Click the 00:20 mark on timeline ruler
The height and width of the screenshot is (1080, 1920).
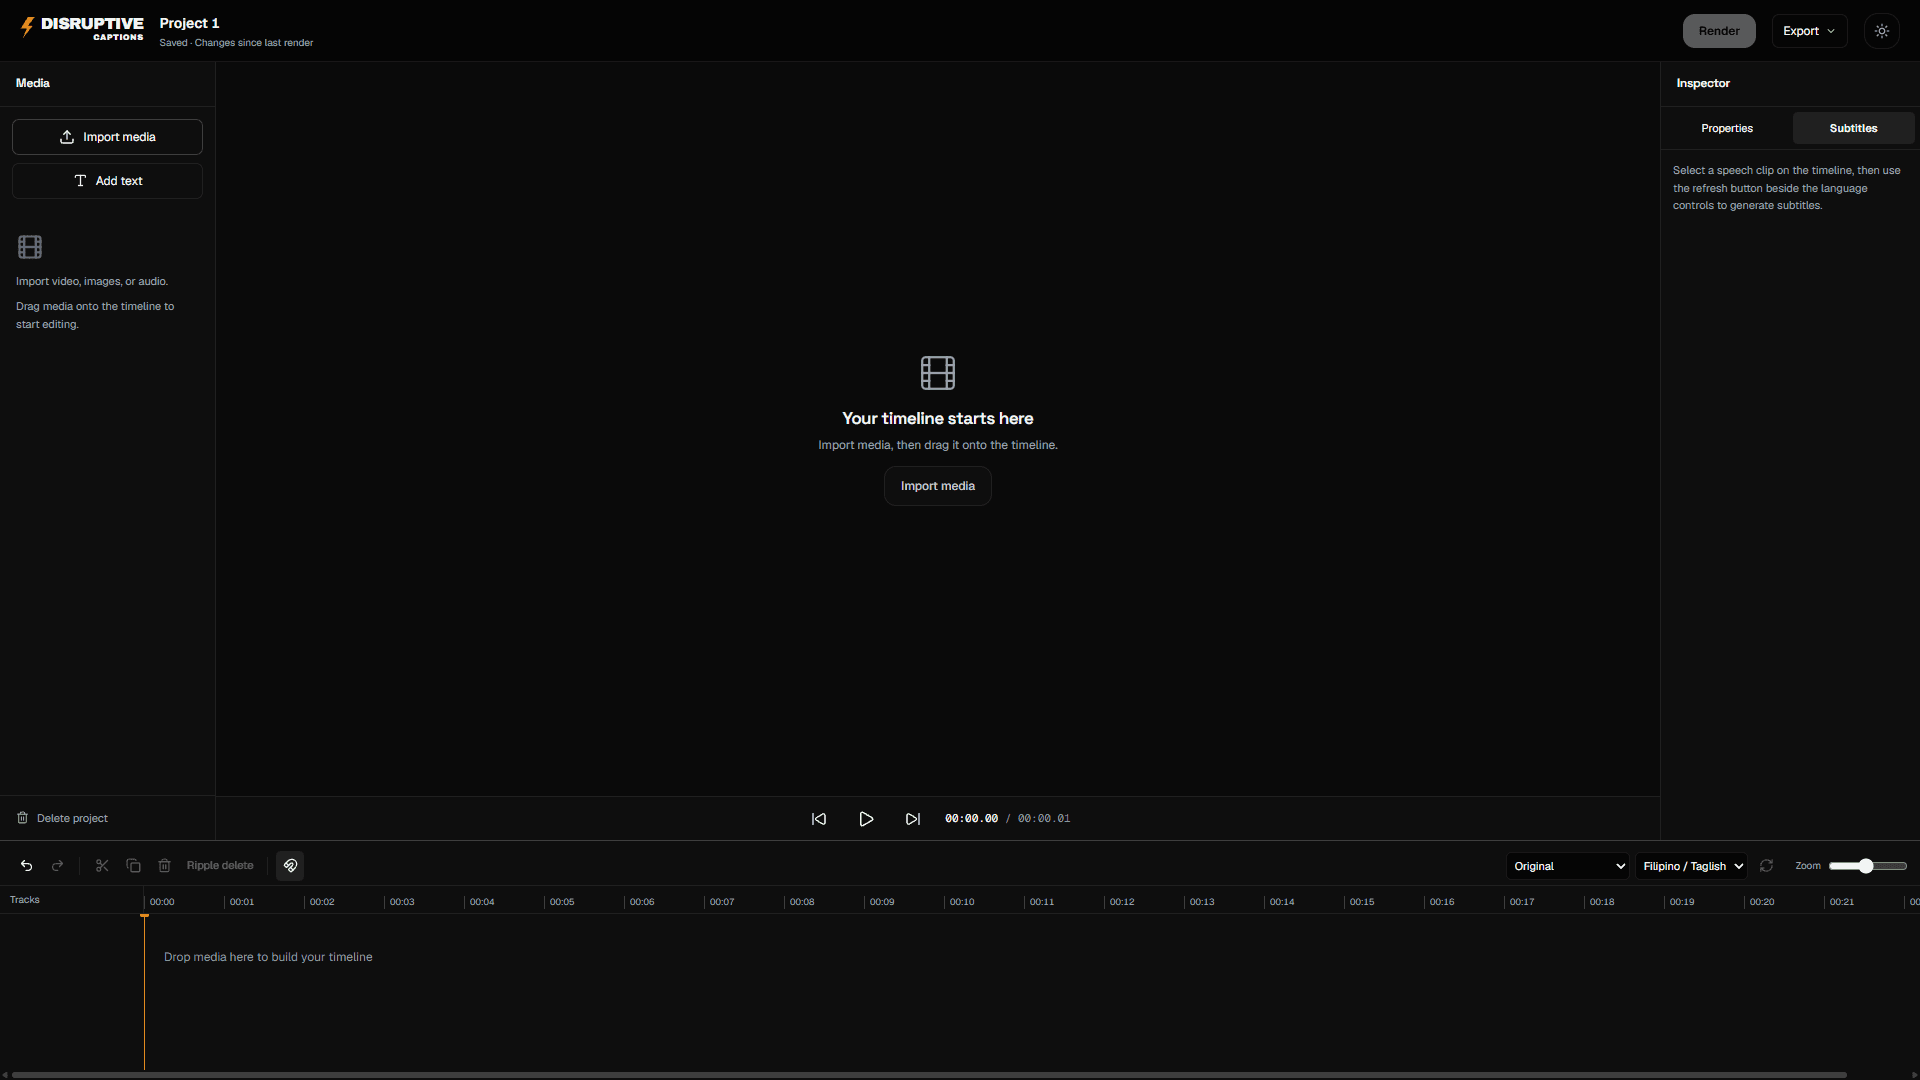click(1762, 902)
